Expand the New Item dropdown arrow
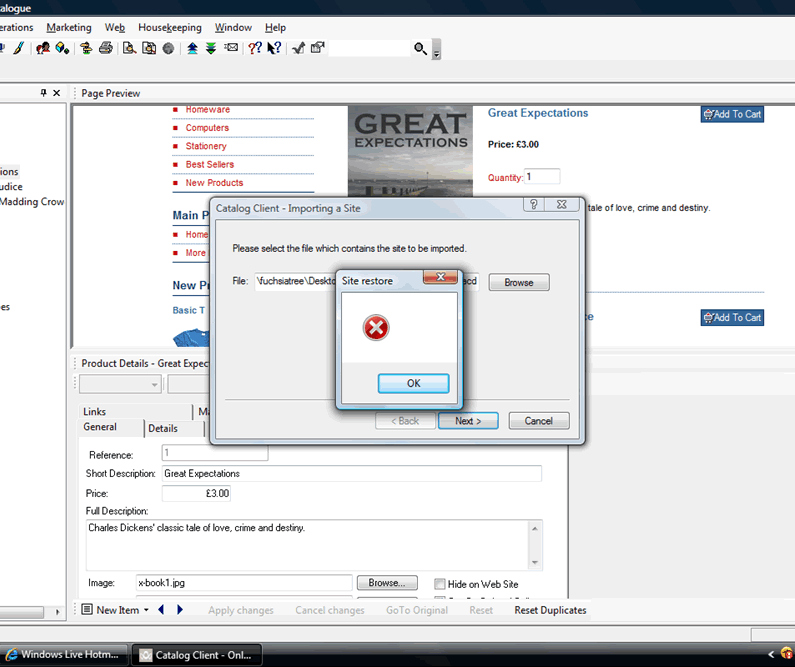This screenshot has height=667, width=795. [x=146, y=610]
